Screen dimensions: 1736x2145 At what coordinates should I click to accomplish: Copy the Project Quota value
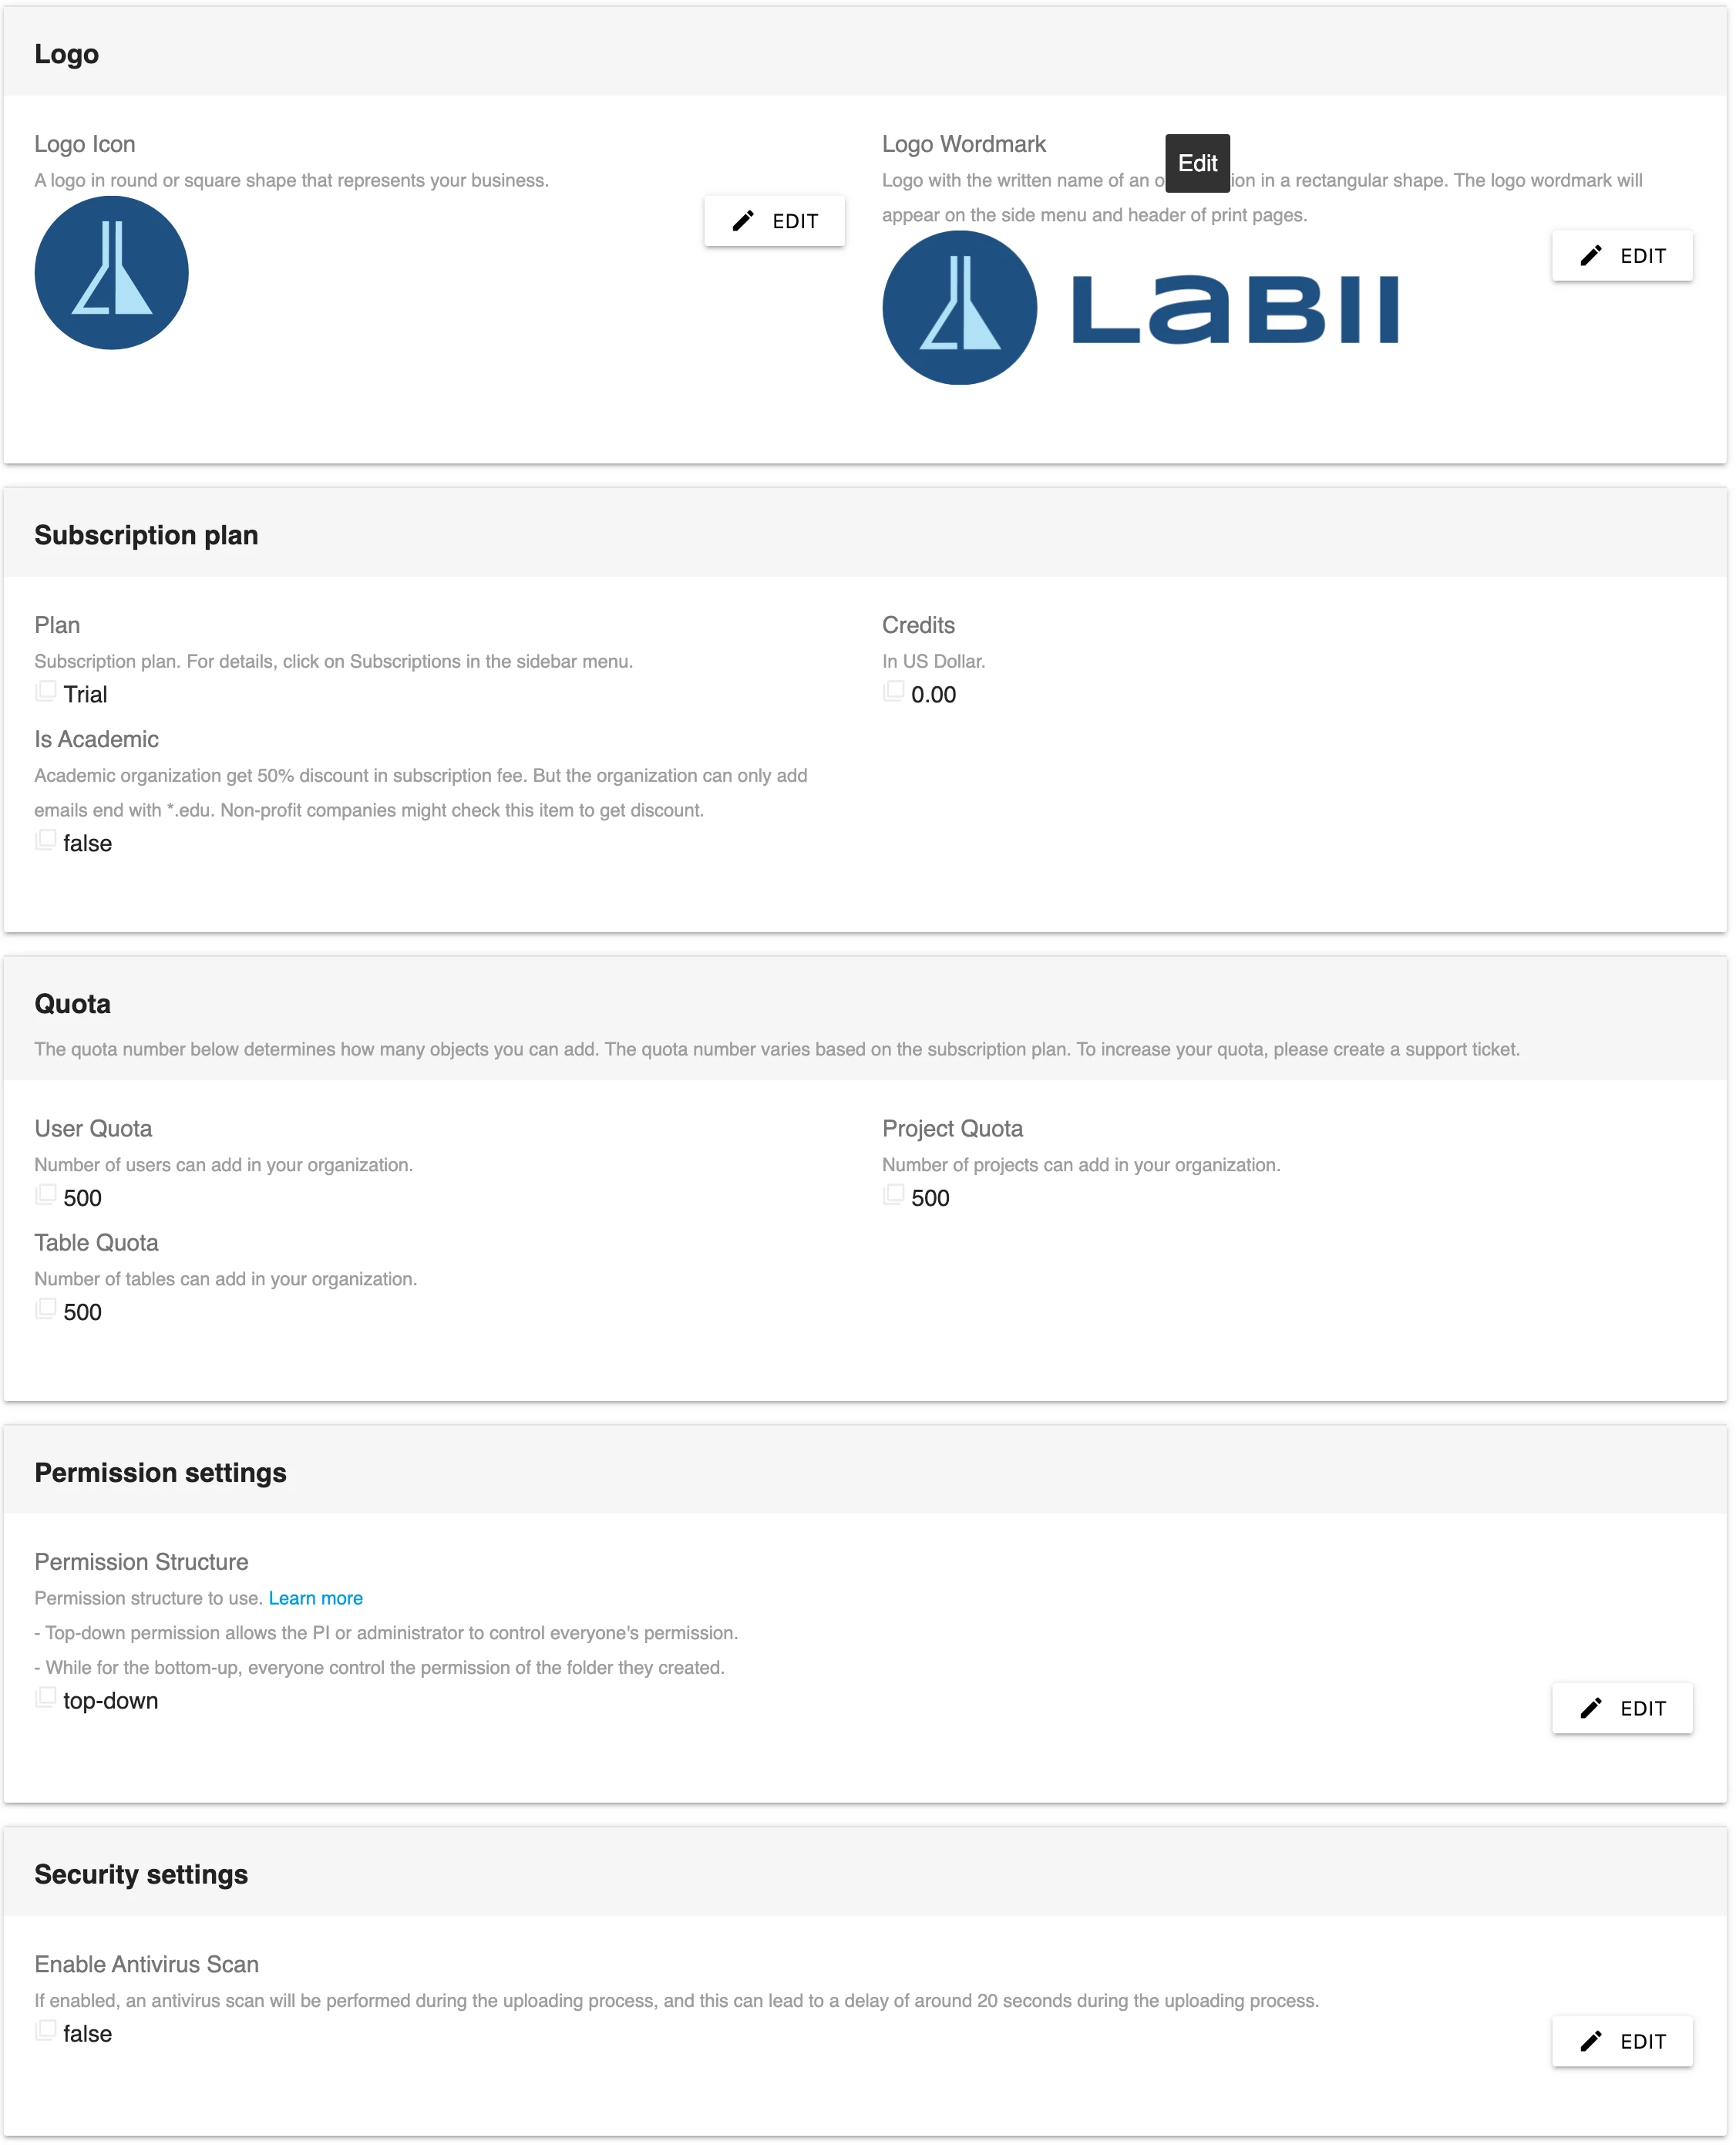click(x=893, y=1195)
